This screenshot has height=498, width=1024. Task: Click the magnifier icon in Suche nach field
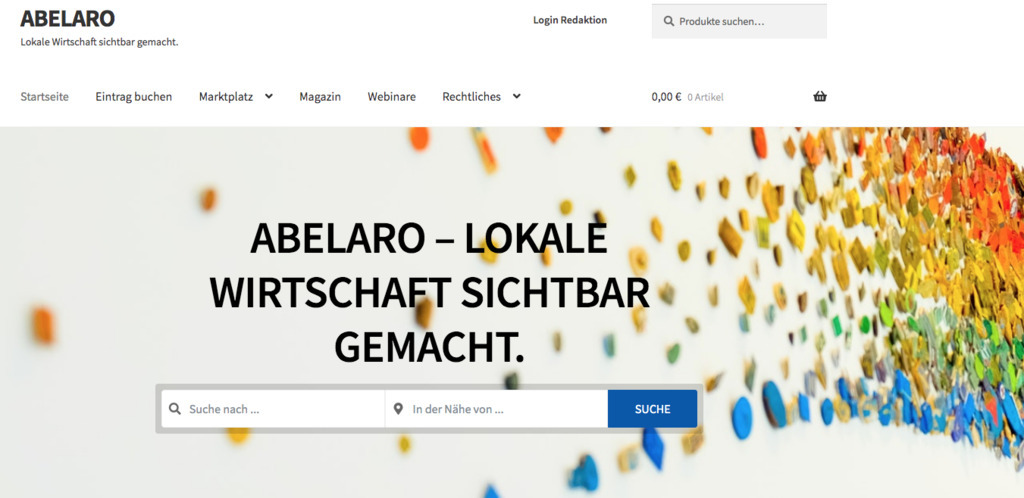(175, 409)
